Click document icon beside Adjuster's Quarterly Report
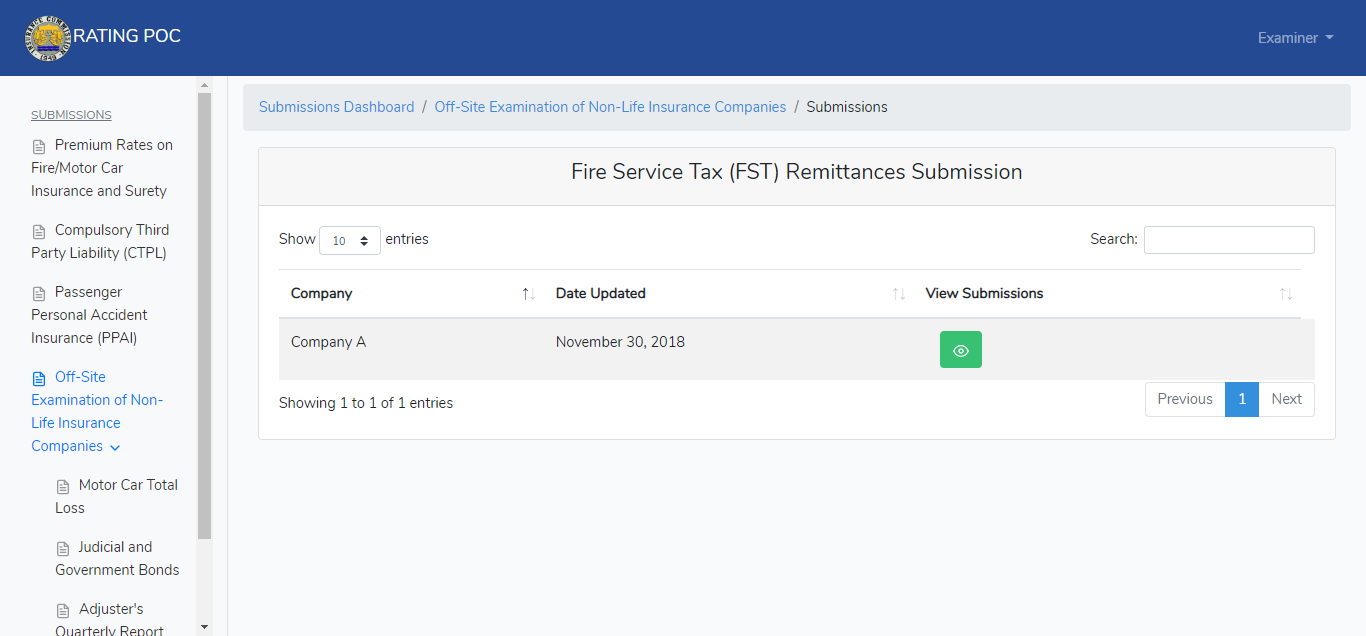 [63, 611]
